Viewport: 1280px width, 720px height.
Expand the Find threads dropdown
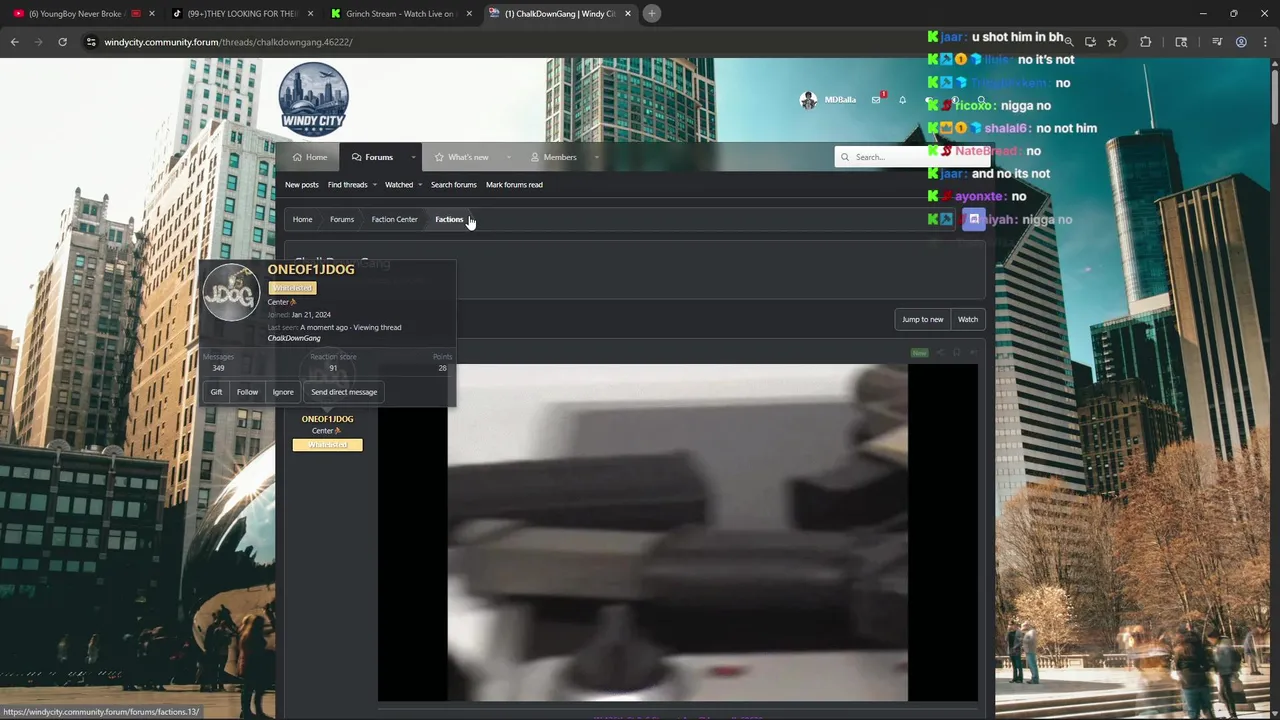tap(375, 185)
